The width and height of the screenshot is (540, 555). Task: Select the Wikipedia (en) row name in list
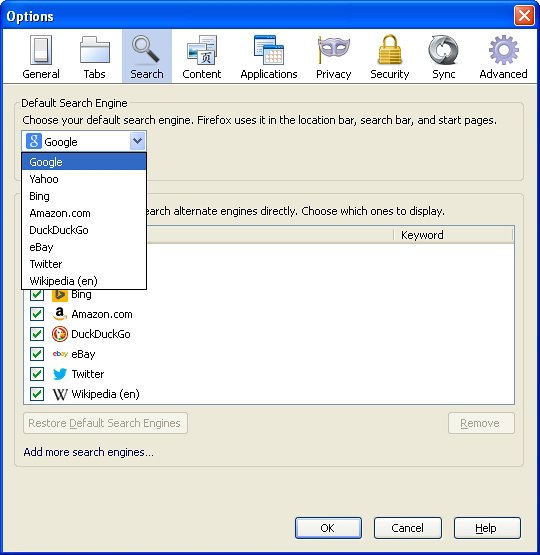(105, 394)
